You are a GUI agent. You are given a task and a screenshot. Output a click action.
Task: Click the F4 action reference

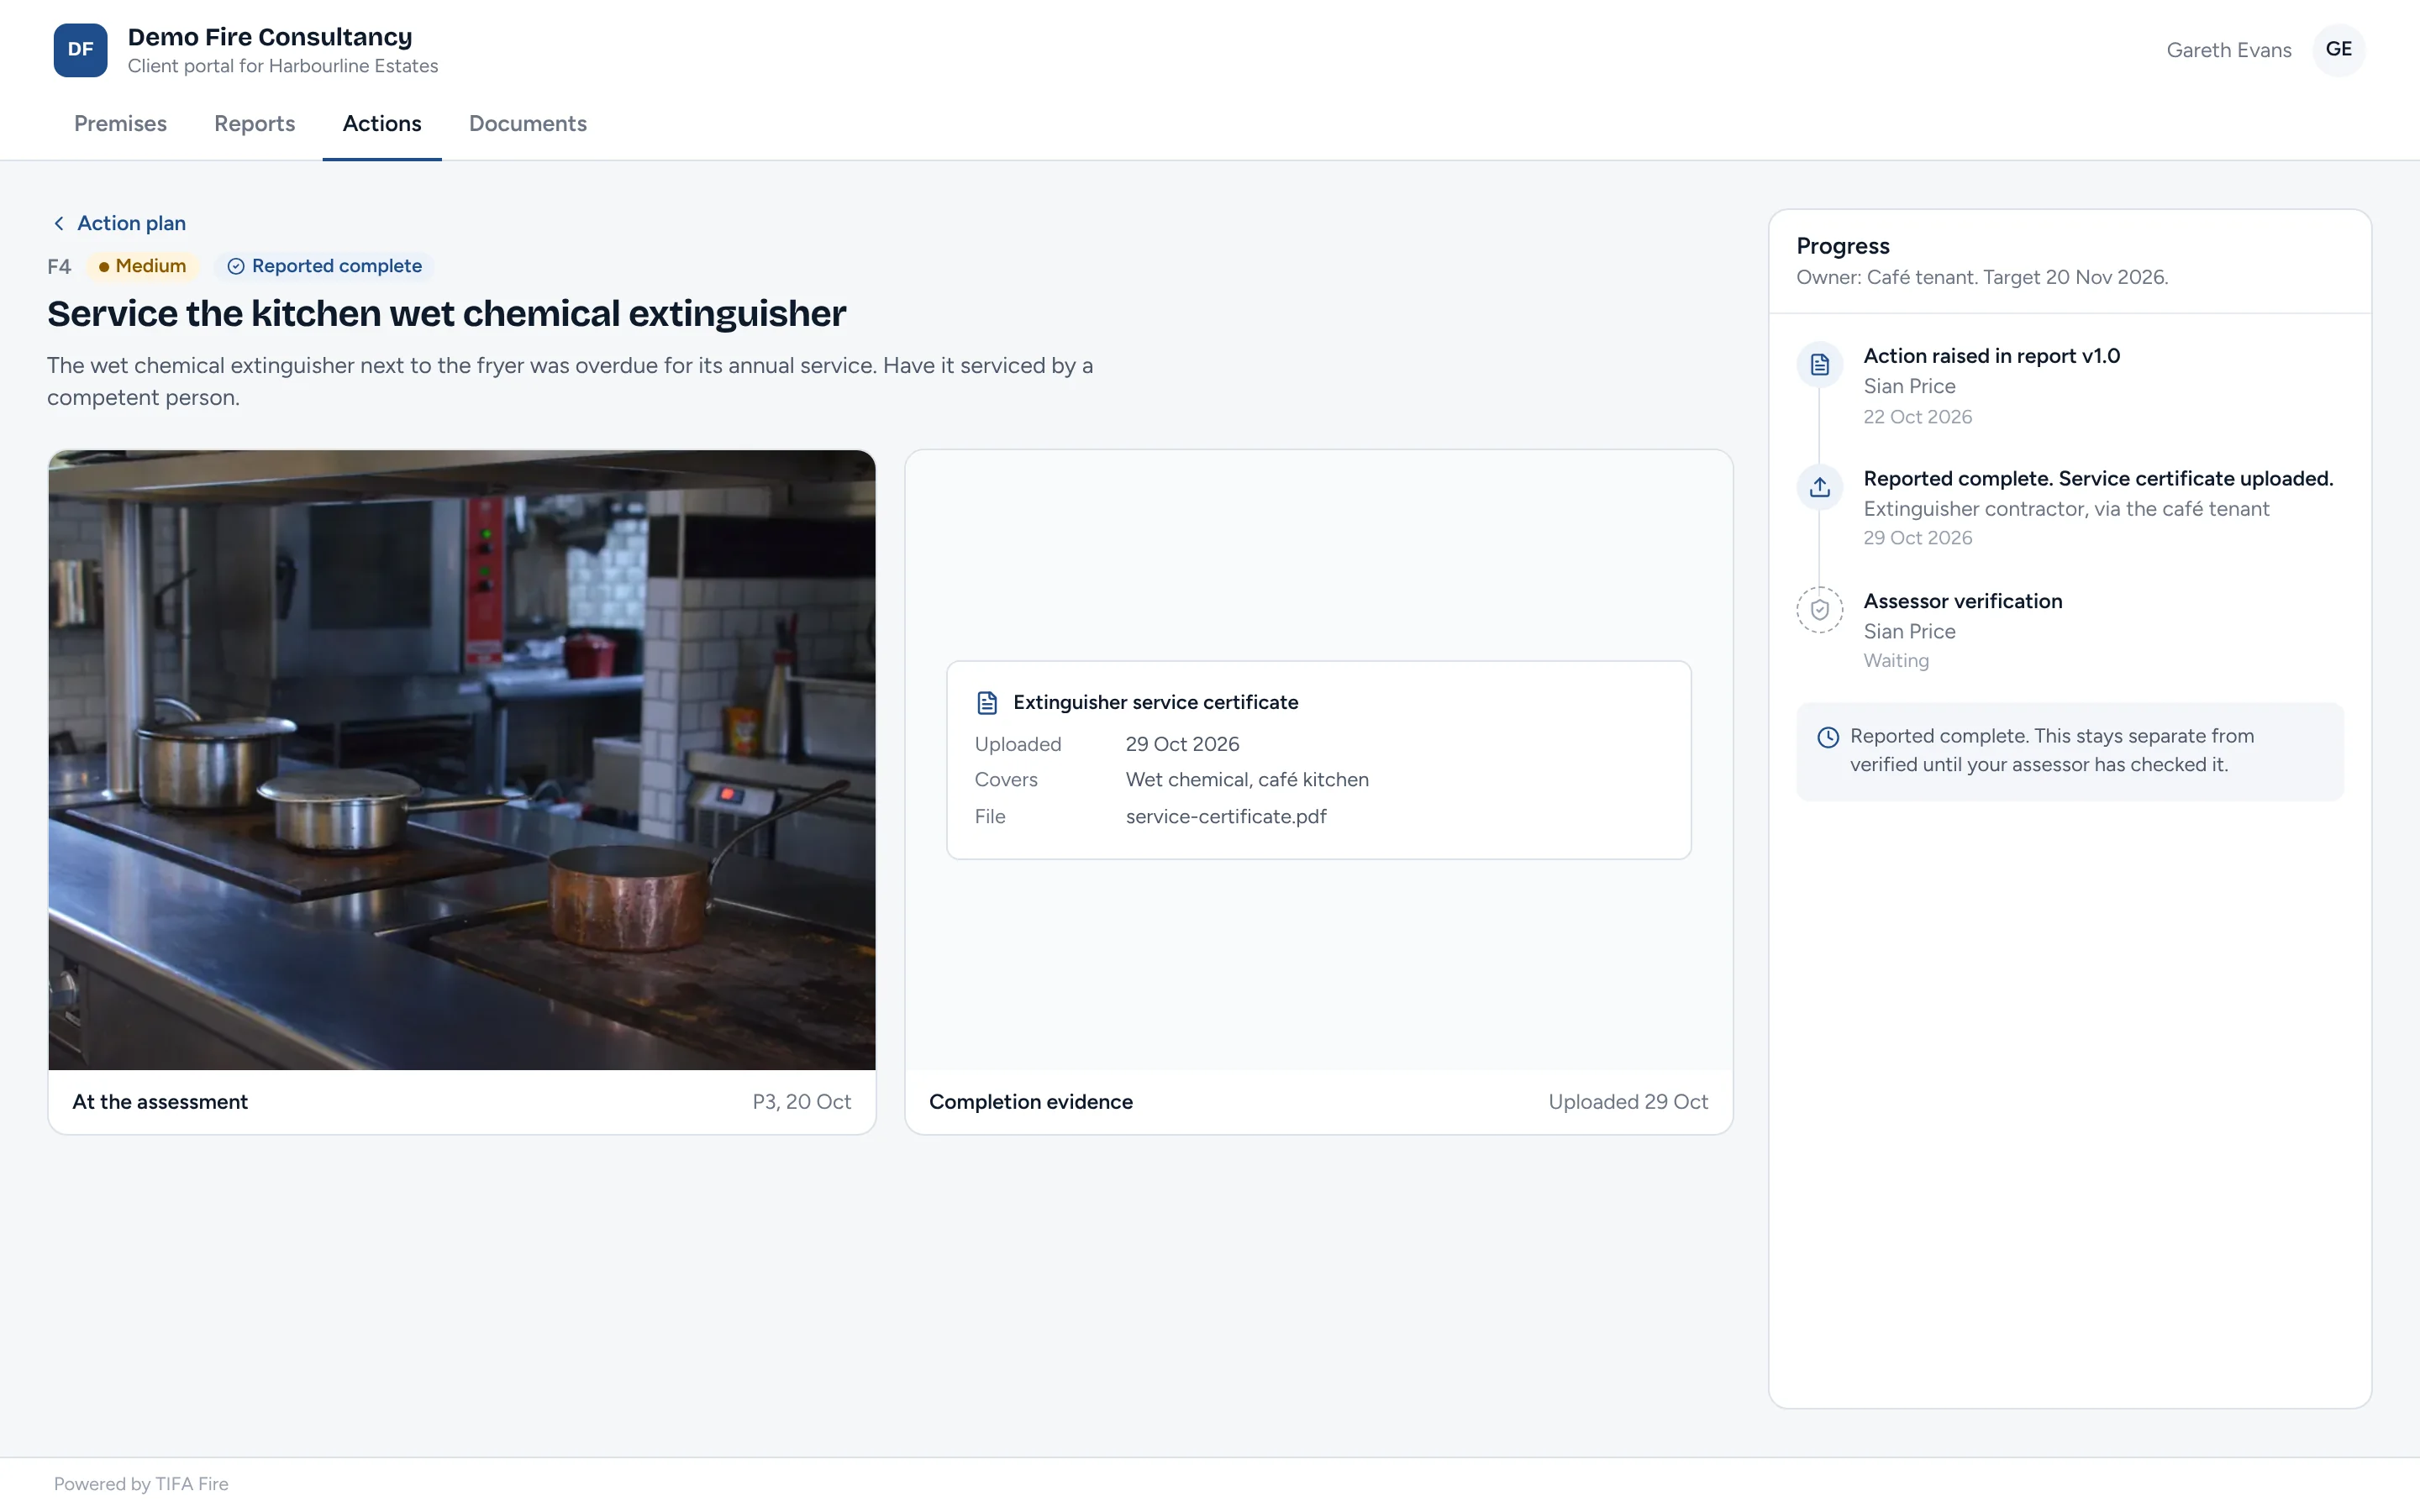coord(59,266)
